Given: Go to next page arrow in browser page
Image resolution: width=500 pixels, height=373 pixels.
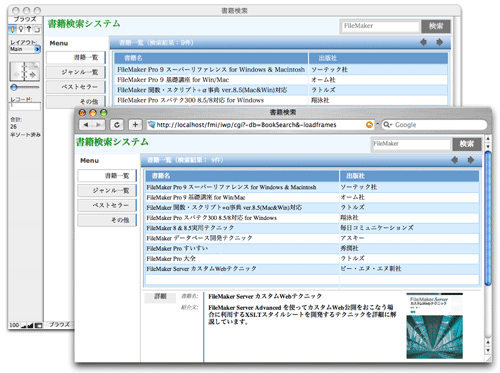Looking at the screenshot, I should (471, 160).
